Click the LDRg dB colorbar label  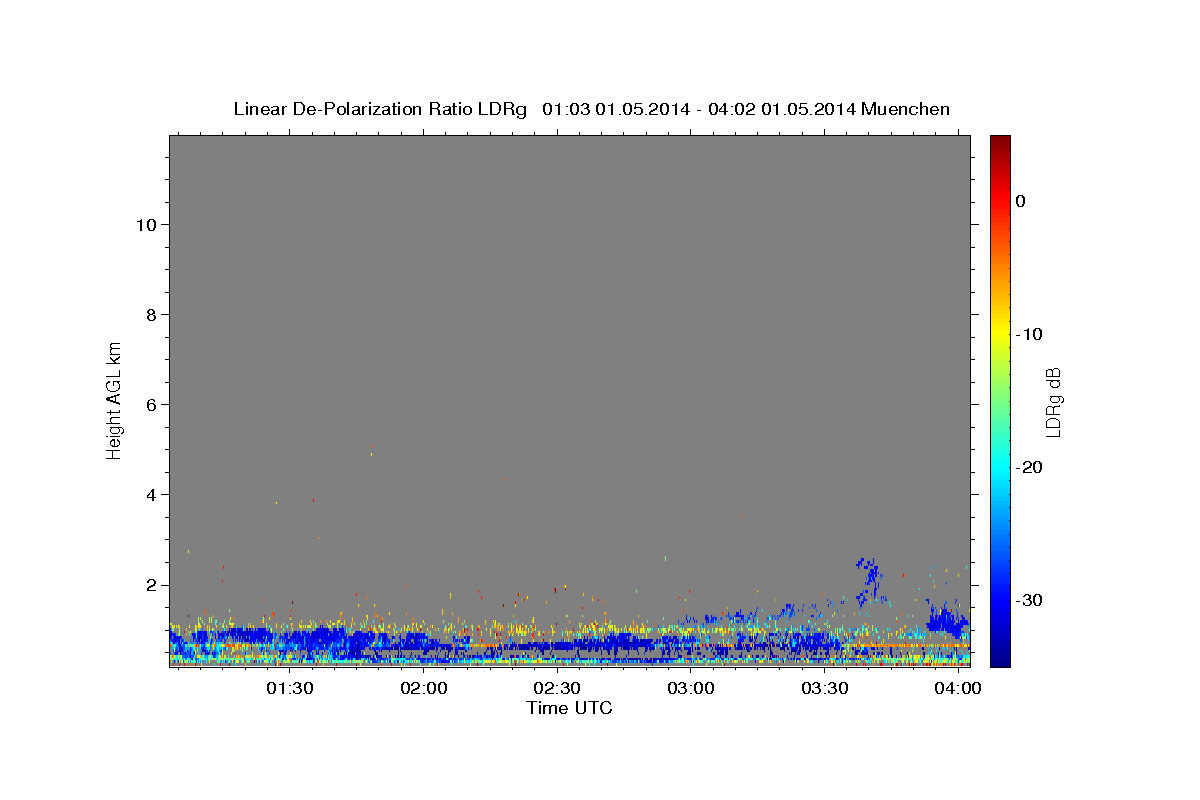point(1052,401)
